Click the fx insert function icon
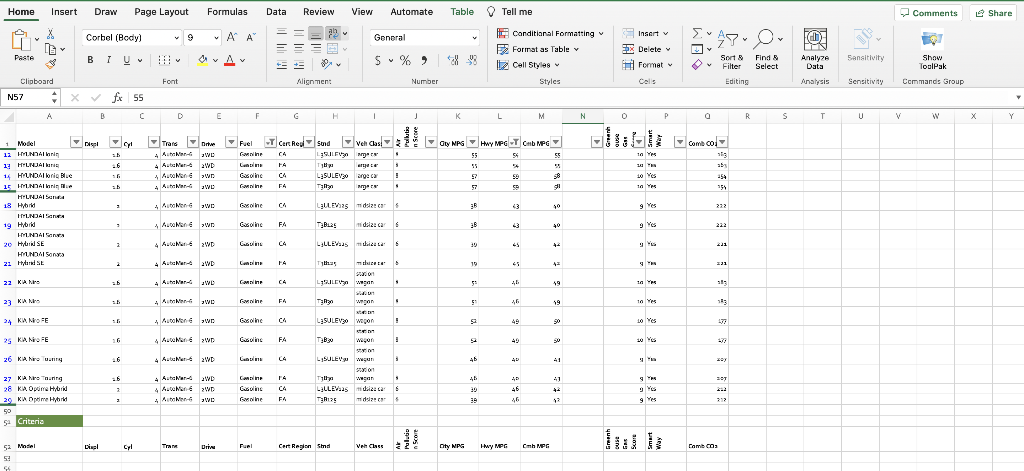1024x471 pixels. (117, 97)
